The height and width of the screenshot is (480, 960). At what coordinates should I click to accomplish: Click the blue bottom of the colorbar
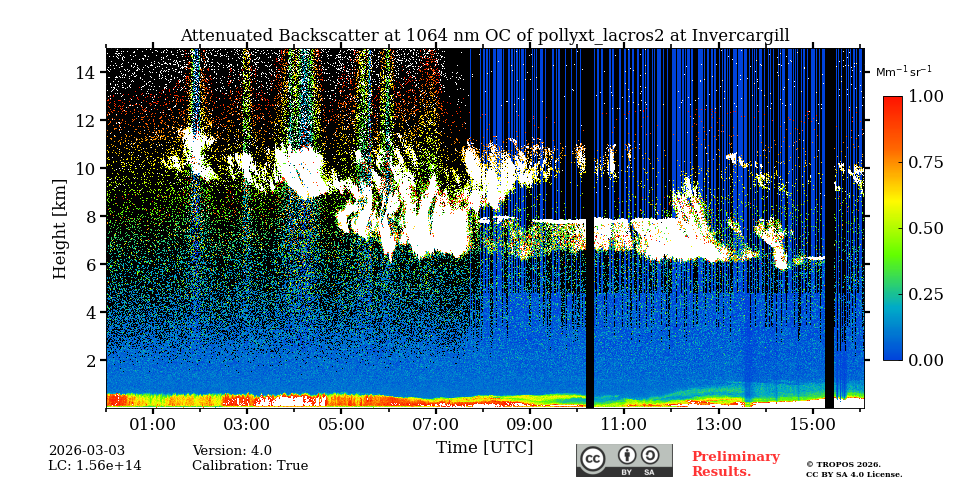(x=892, y=352)
